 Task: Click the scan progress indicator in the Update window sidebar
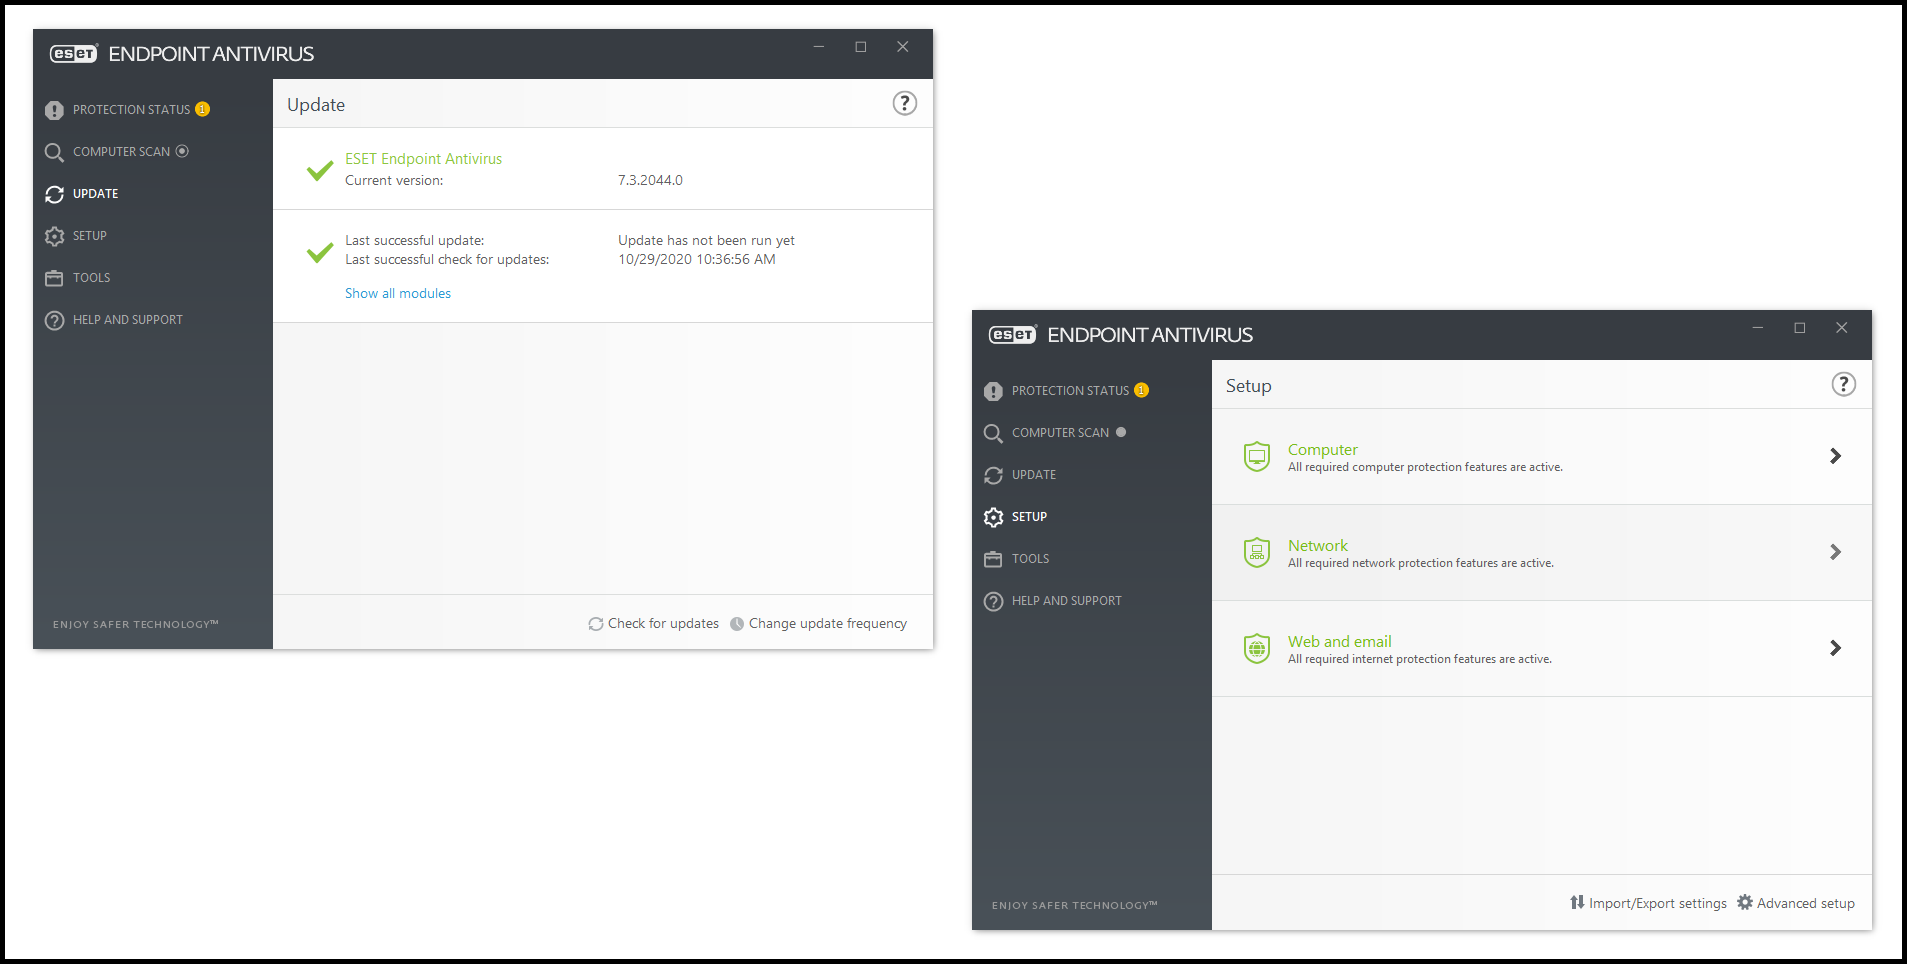click(182, 151)
